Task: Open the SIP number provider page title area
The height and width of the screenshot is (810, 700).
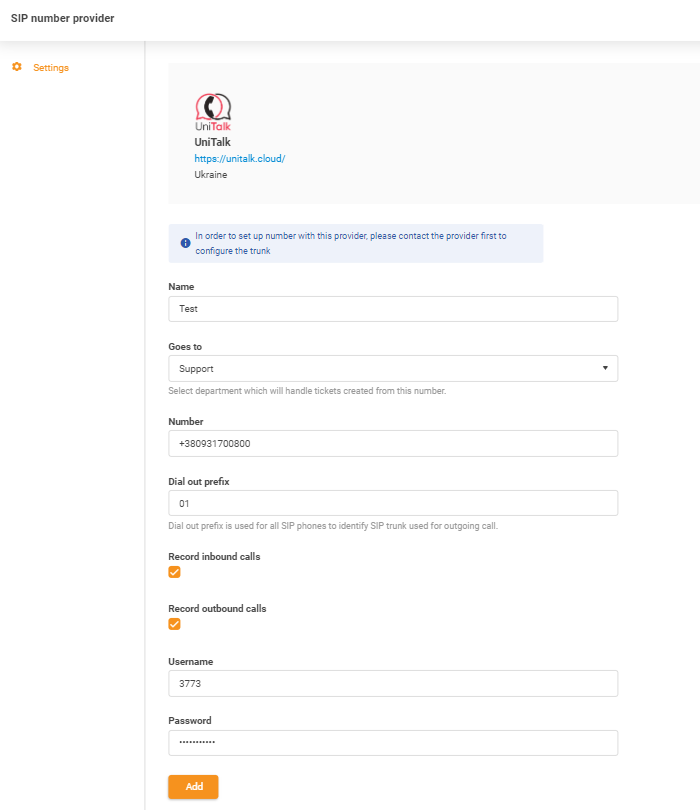Action: click(x=62, y=18)
